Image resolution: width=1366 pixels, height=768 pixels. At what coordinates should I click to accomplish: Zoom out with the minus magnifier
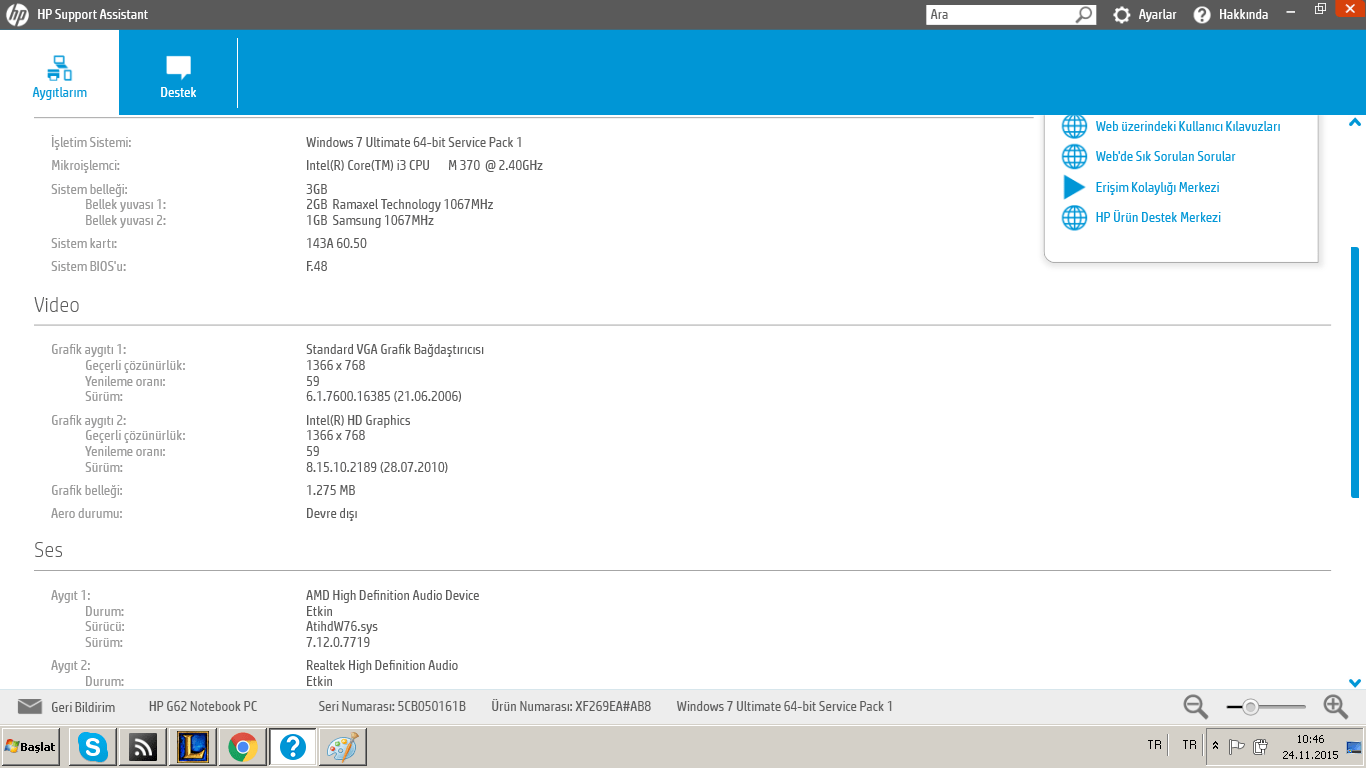coord(1196,706)
